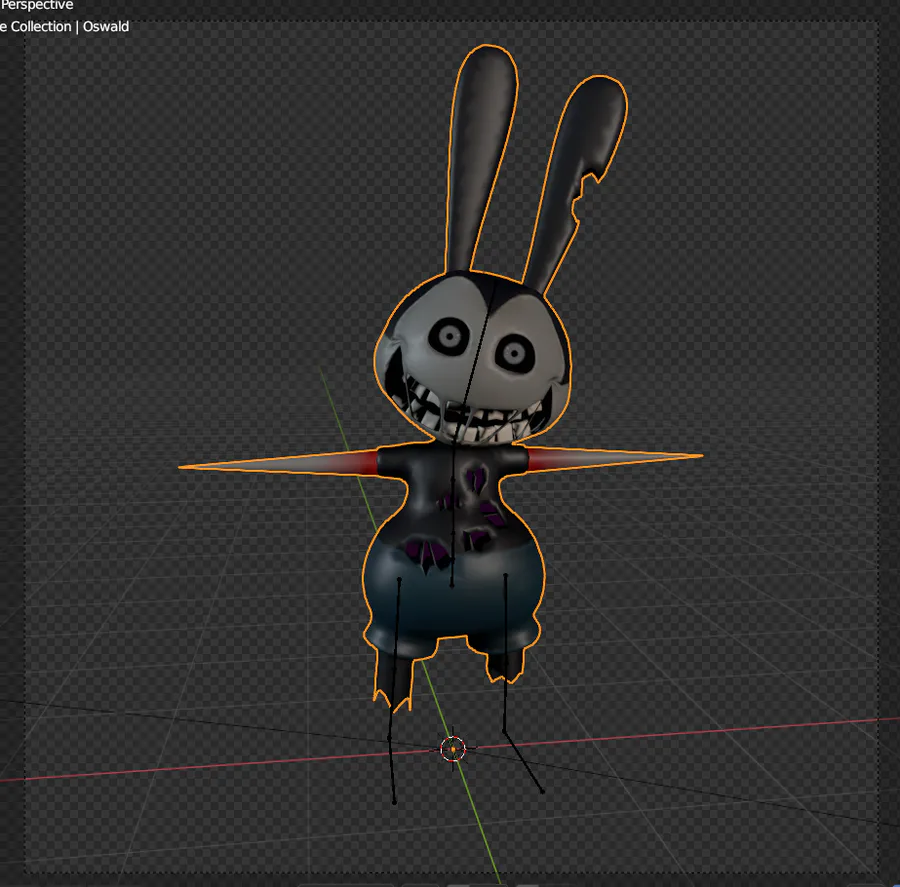
Task: Select the rabbit's blue shorts
Action: click(x=452, y=597)
